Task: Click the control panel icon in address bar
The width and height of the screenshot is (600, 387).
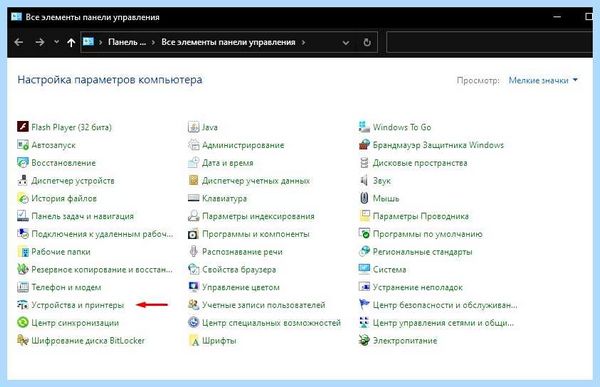Action: coord(88,41)
